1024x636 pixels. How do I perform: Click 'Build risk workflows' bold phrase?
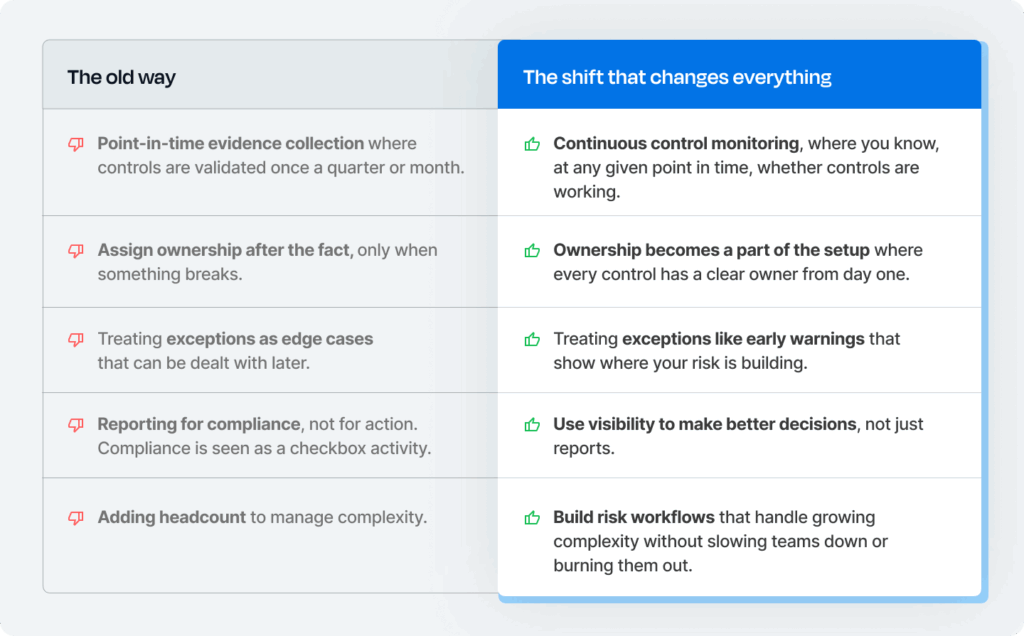click(x=634, y=517)
